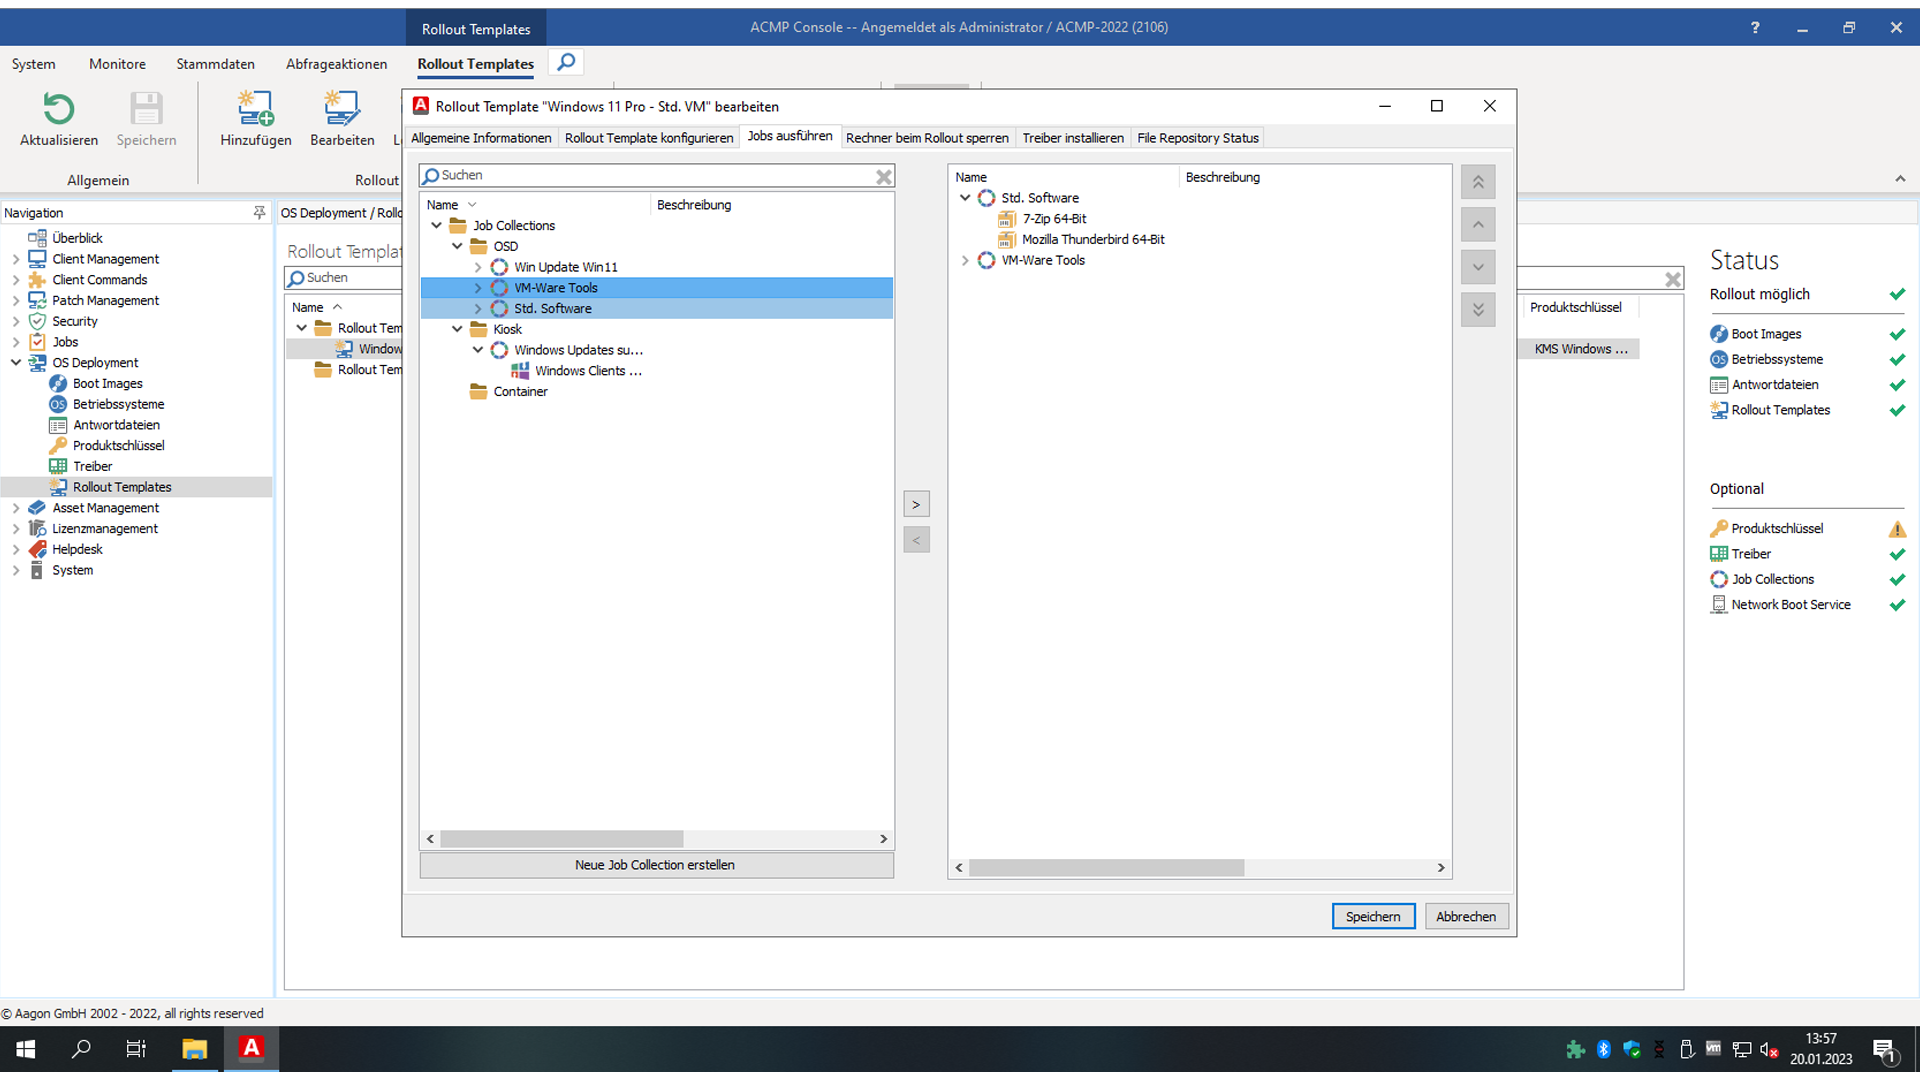
Task: Add selected collection with > button
Action: pos(916,504)
